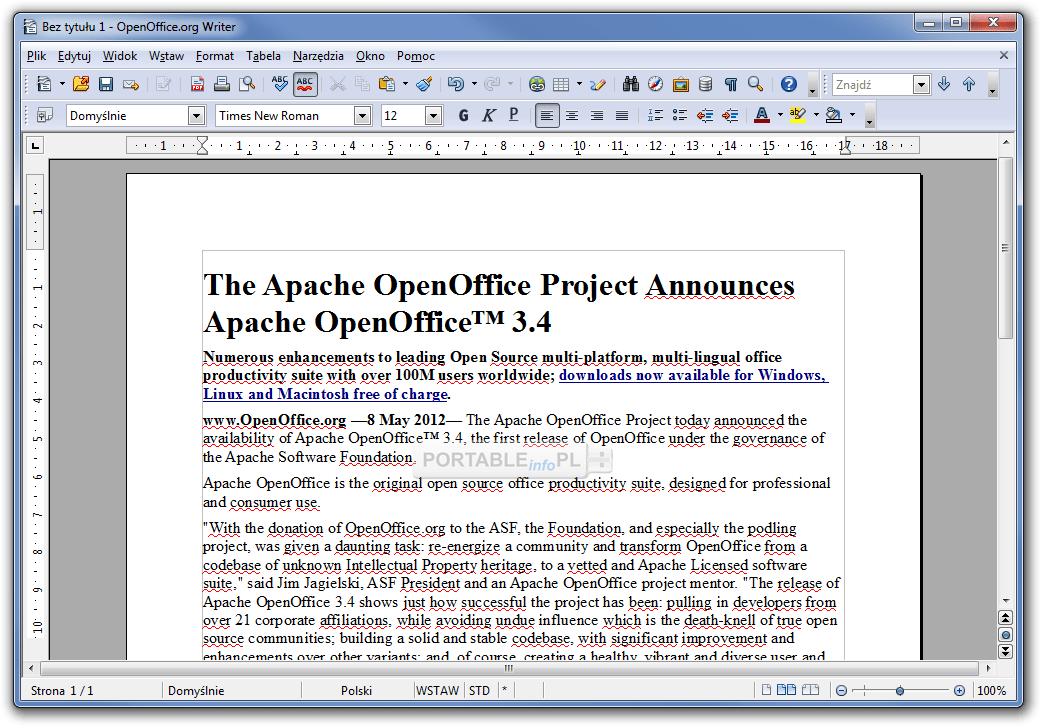This screenshot has width=1042, height=727.
Task: Click the Open file folder icon
Action: point(81,84)
